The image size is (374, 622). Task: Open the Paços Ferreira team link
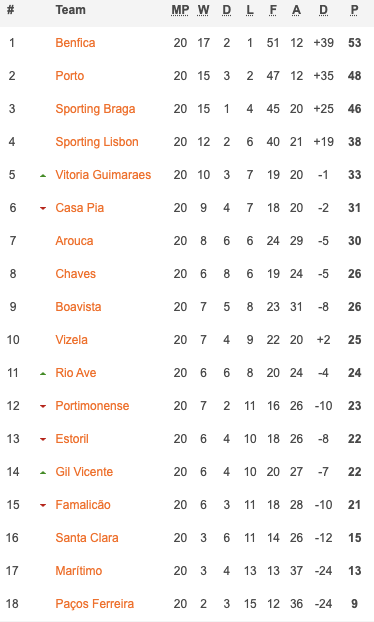(94, 604)
